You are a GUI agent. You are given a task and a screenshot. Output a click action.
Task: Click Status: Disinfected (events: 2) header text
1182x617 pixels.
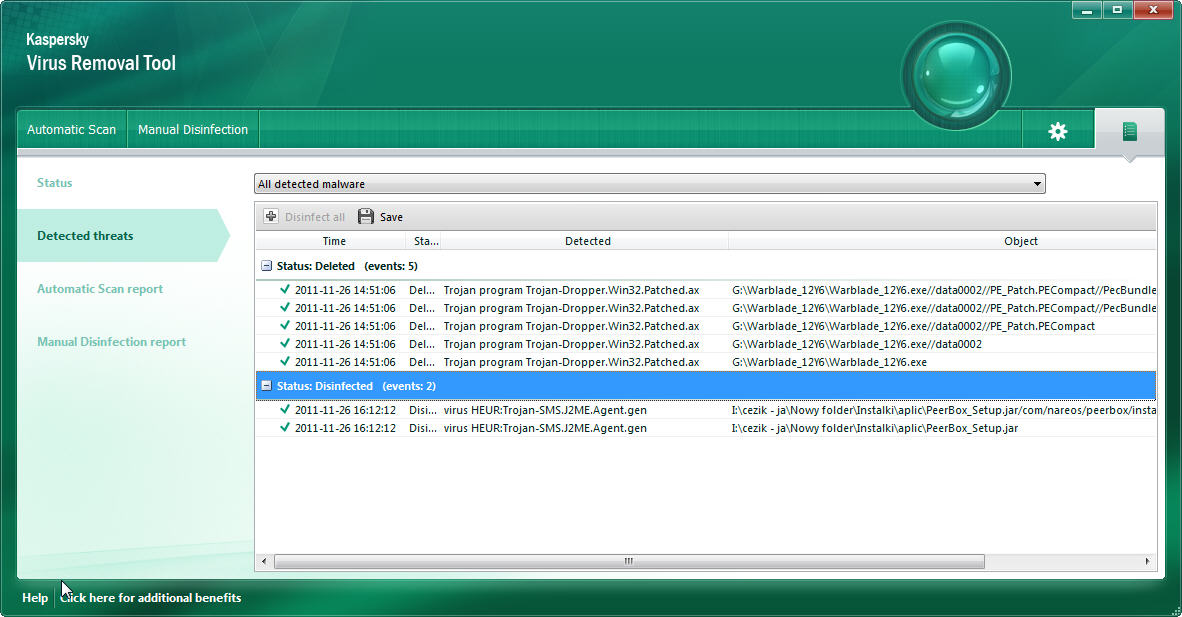(x=356, y=385)
